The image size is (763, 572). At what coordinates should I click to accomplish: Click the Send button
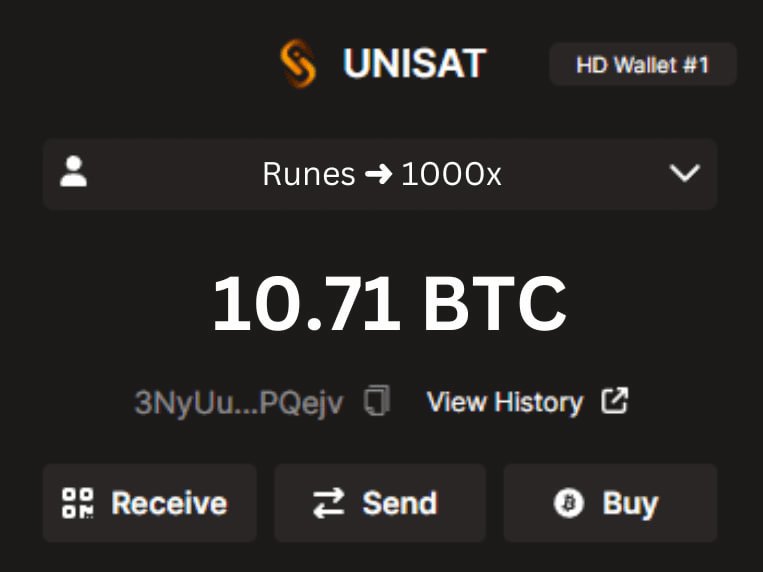click(380, 503)
